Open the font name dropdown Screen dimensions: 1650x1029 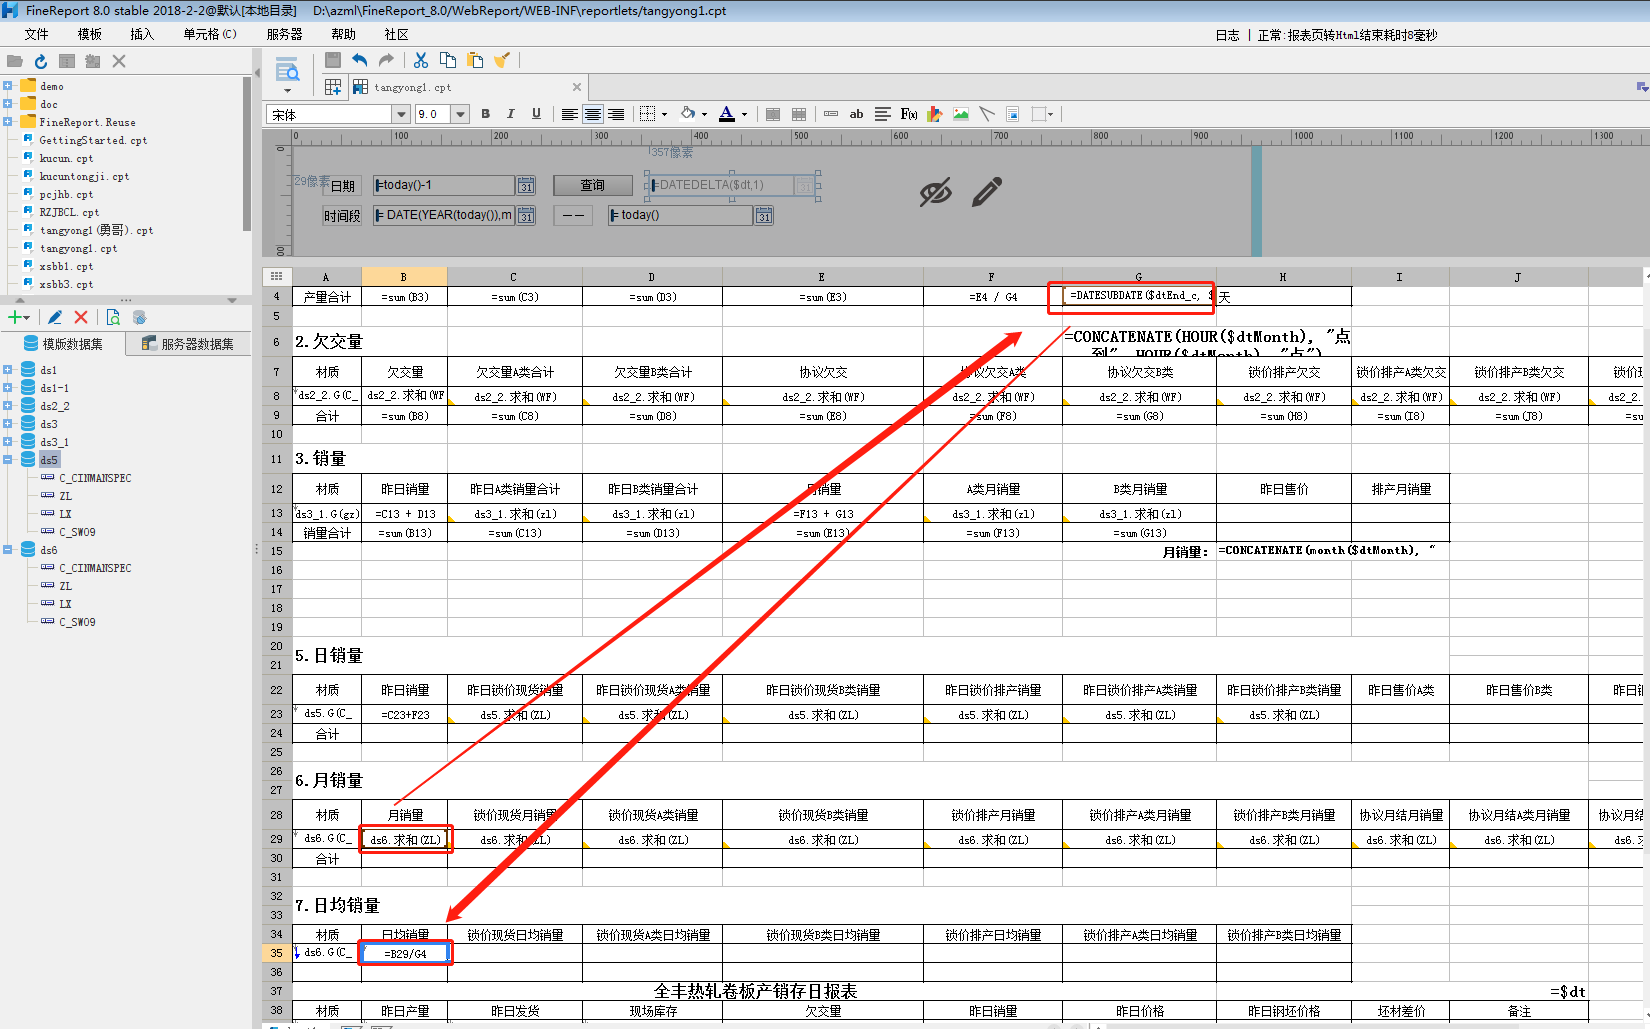(x=401, y=114)
